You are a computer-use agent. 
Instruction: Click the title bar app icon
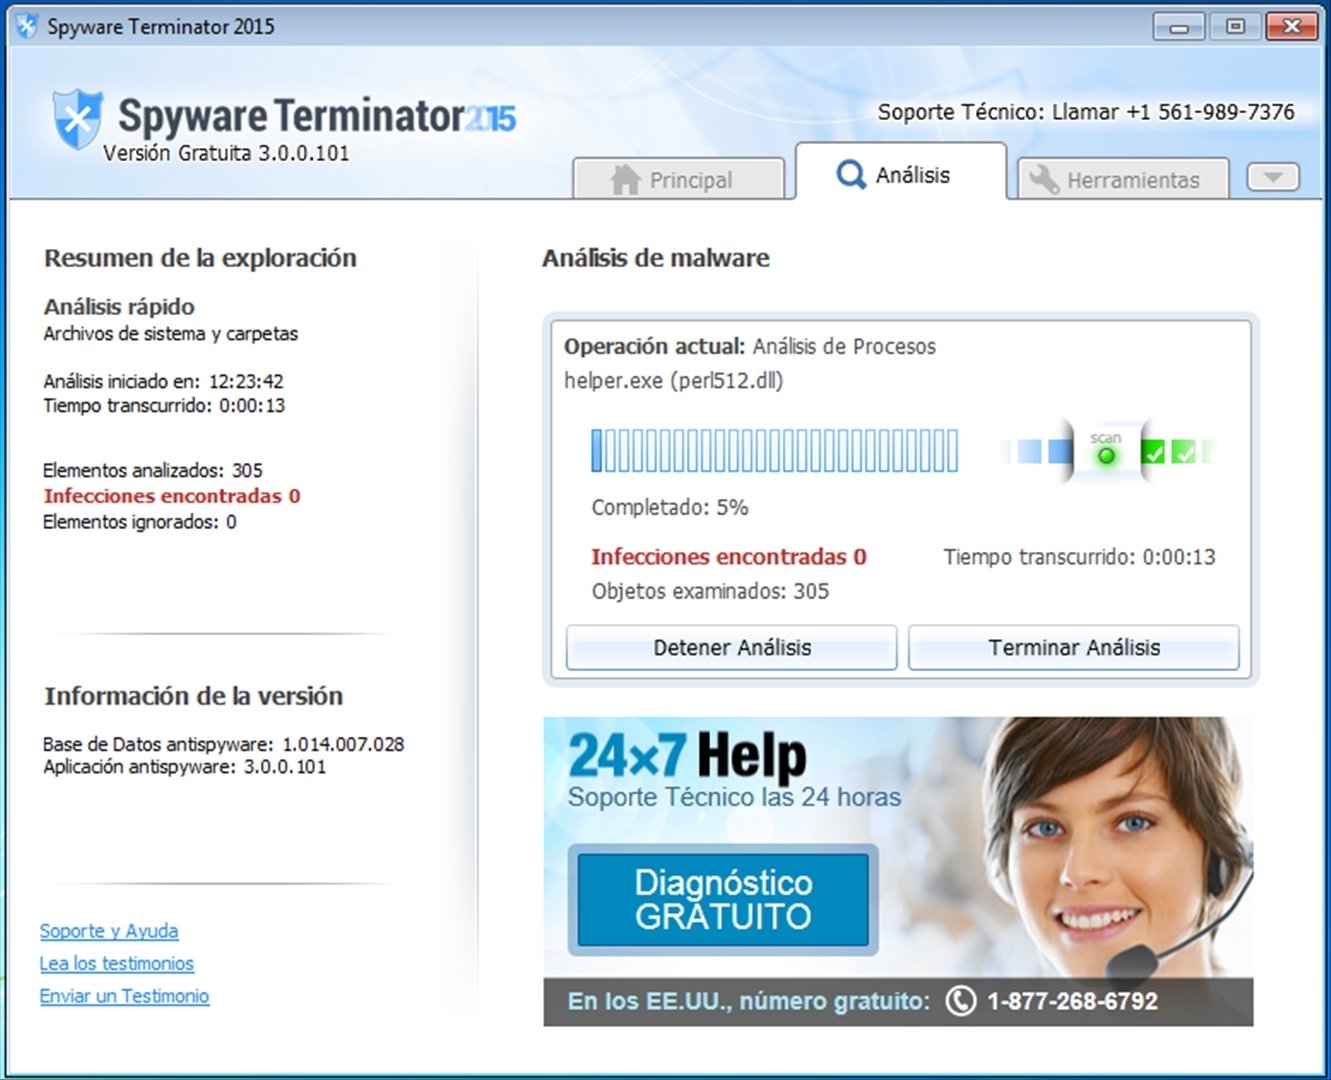coord(27,27)
